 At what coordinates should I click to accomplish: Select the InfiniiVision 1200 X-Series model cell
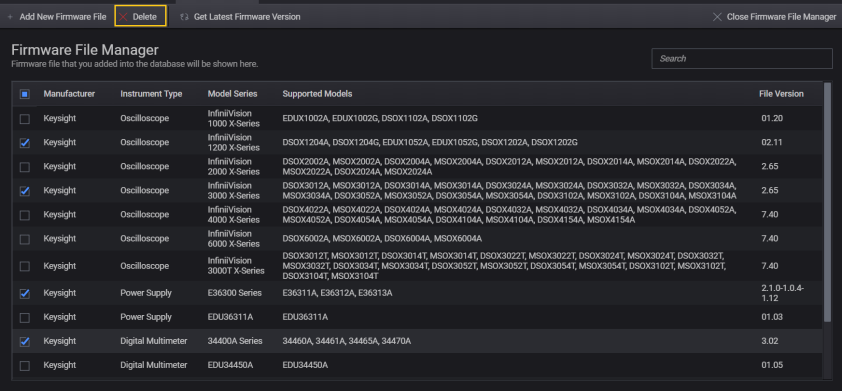(234, 142)
